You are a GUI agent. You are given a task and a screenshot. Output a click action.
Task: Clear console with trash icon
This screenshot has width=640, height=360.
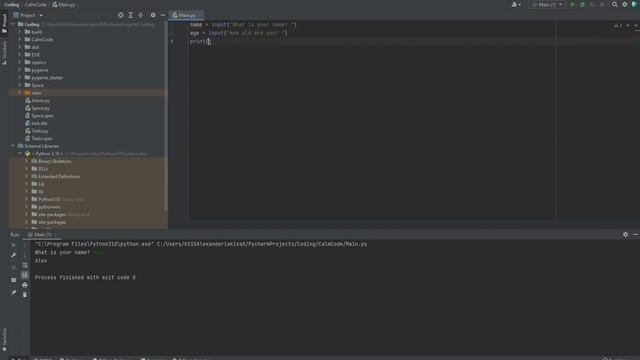25,295
